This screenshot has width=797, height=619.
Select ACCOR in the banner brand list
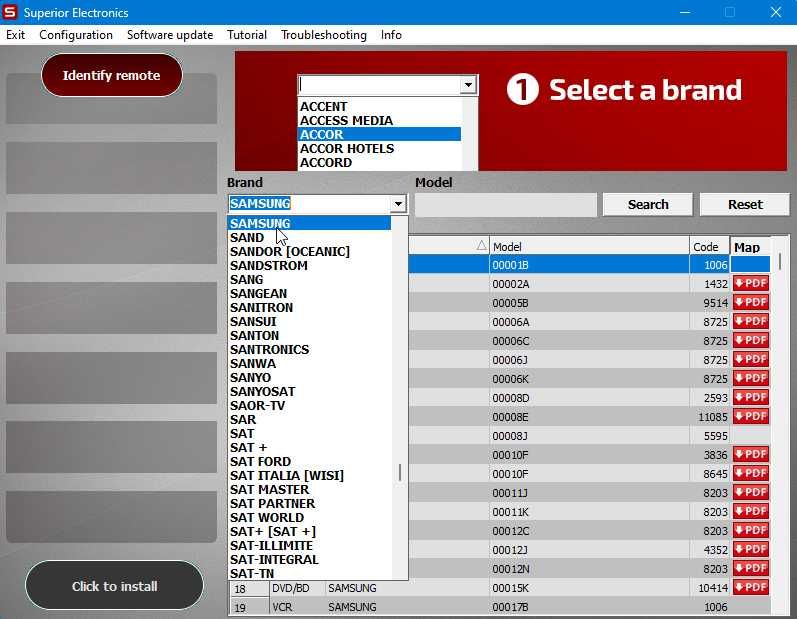379,134
